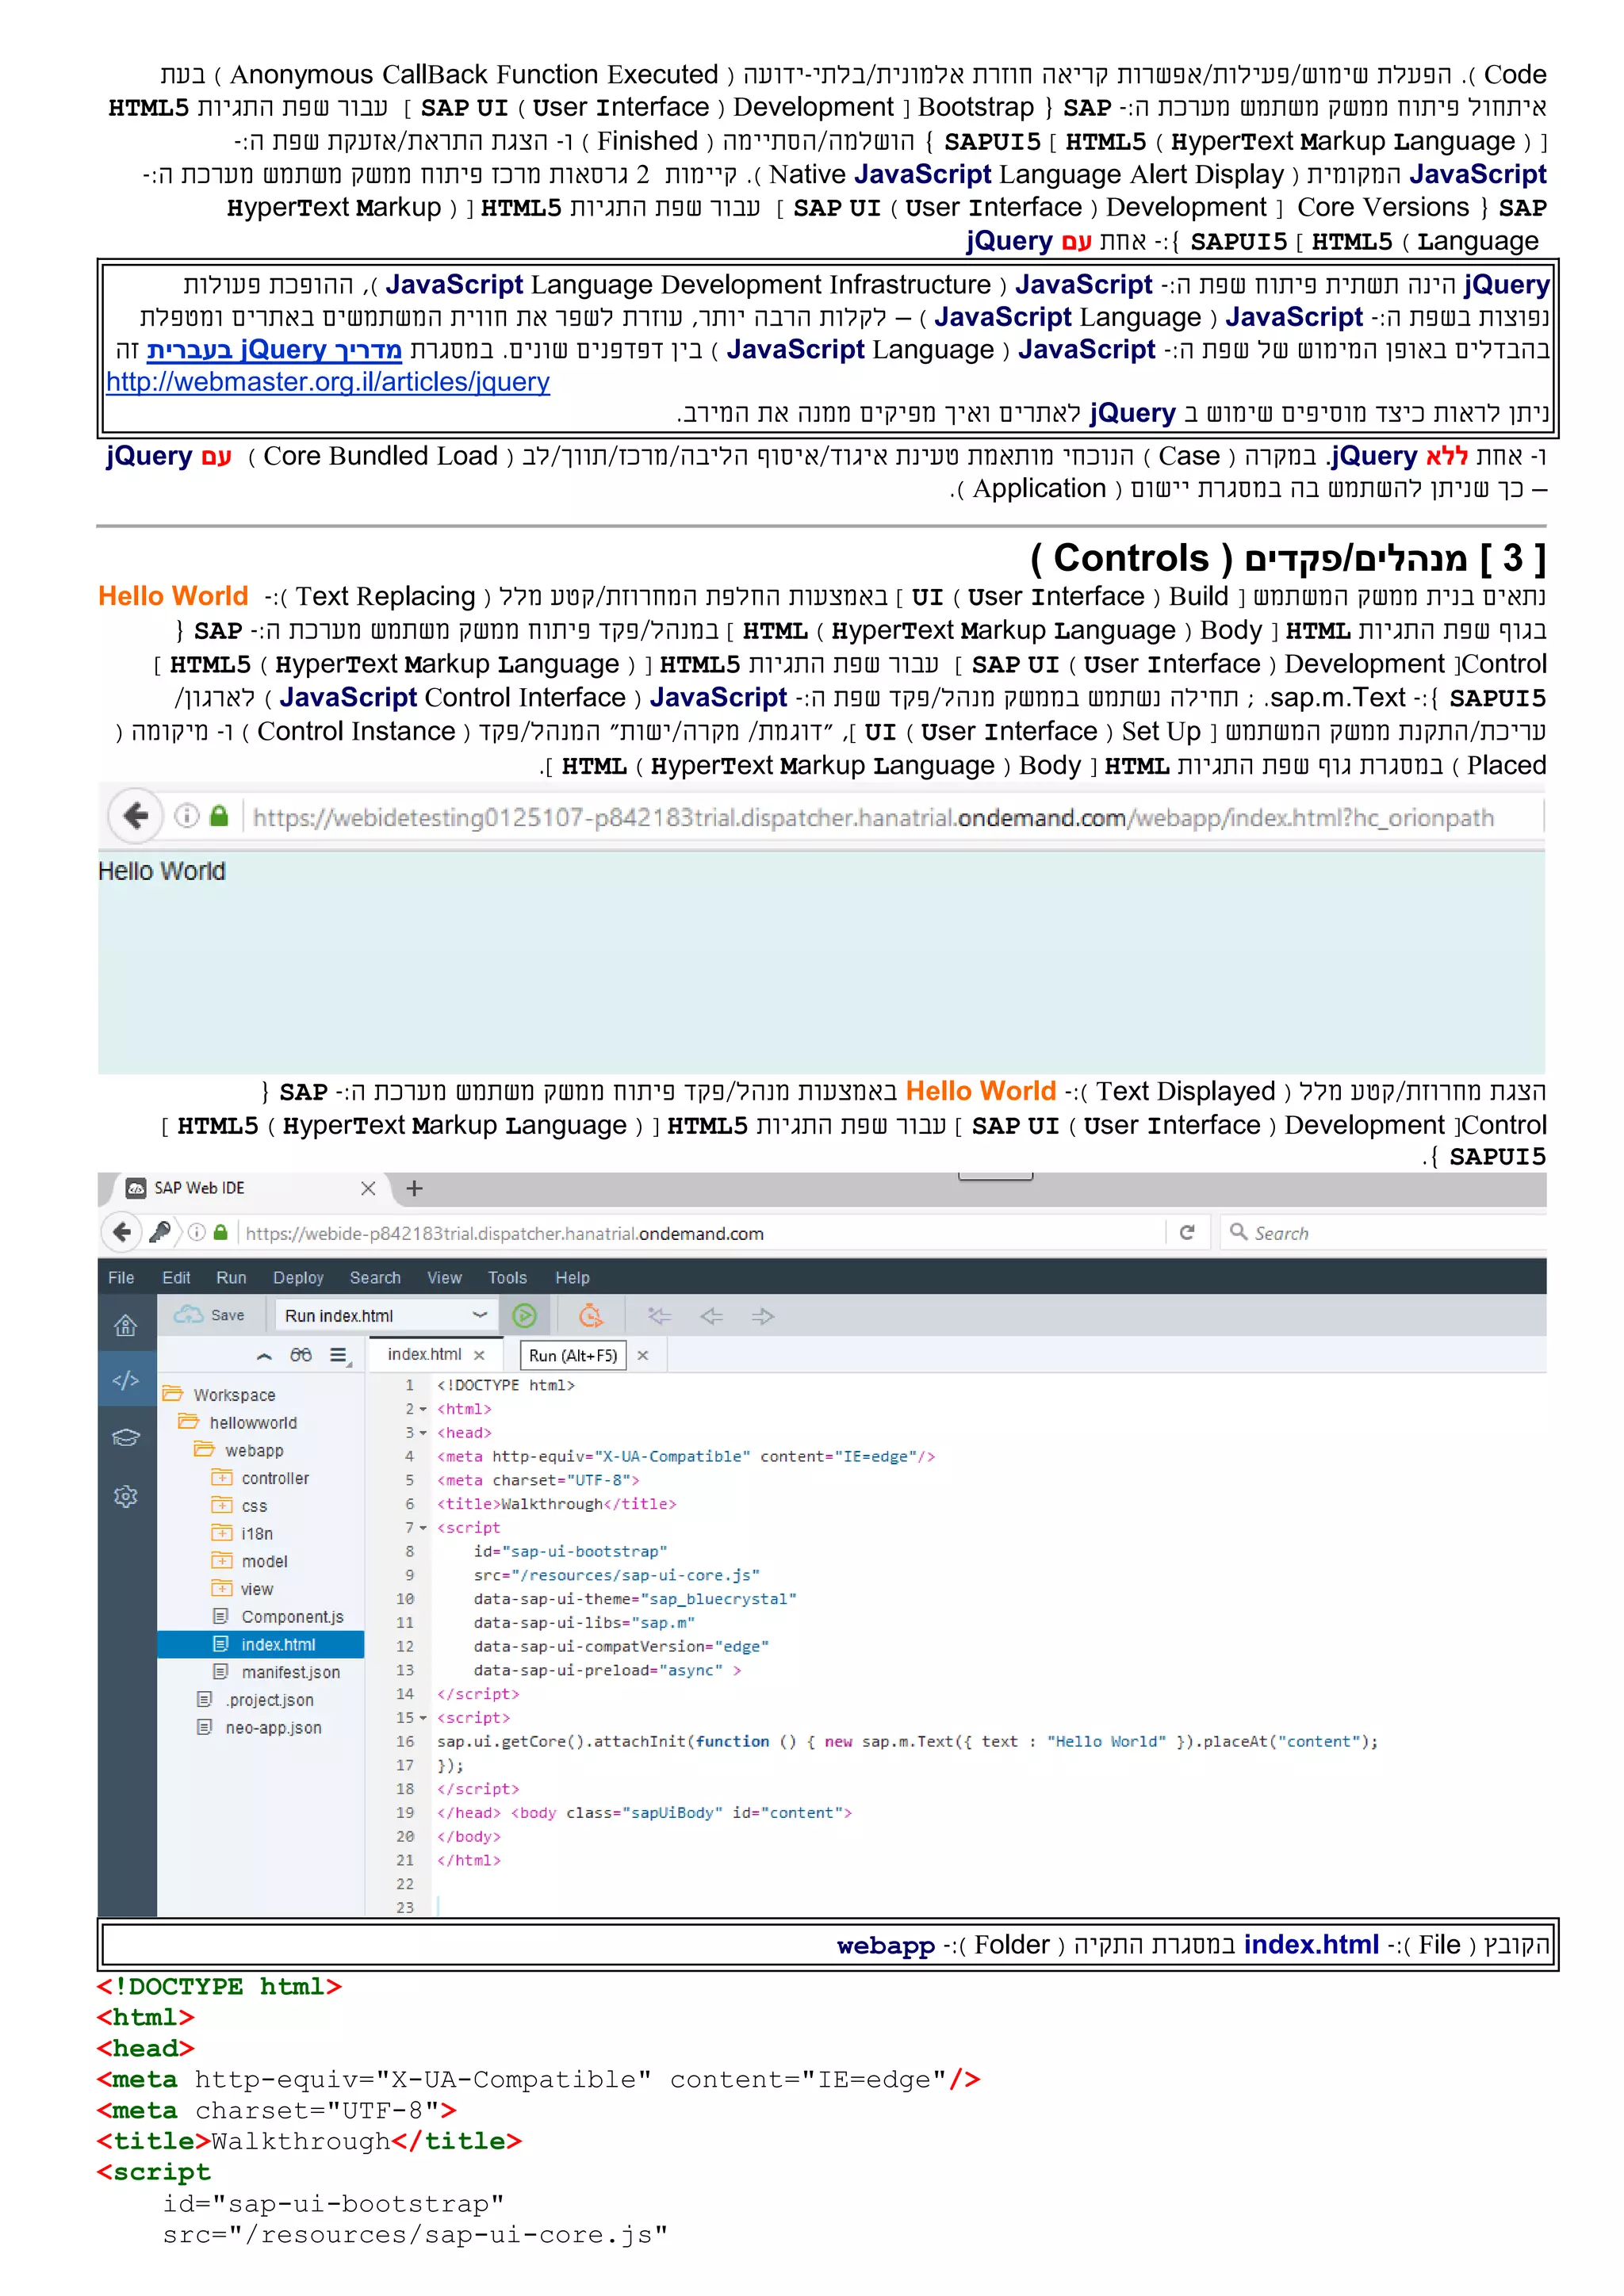Viewport: 1624px width, 2296px height.
Task: Click the binoculars link-with-editor icon
Action: 301,1355
